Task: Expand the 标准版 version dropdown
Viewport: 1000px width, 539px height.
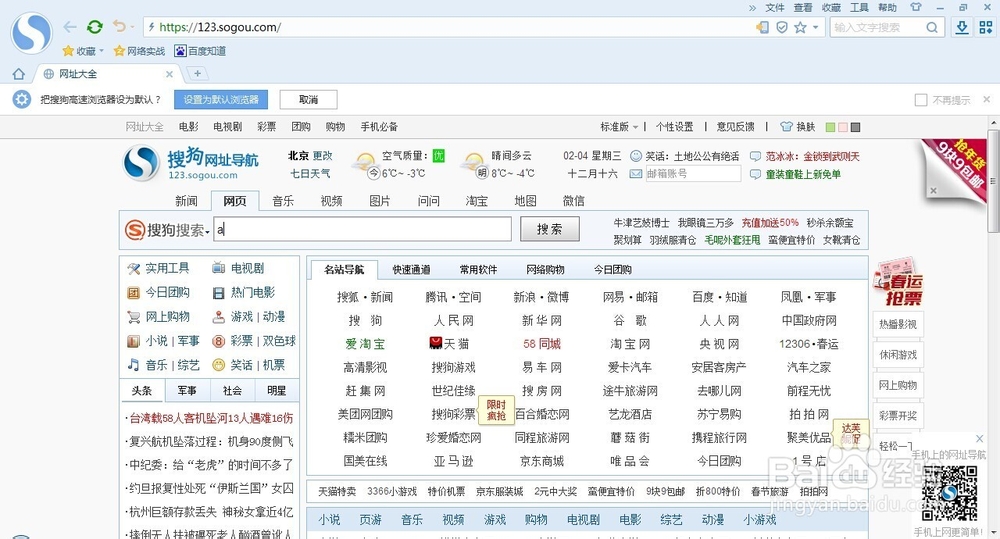Action: pyautogui.click(x=619, y=127)
